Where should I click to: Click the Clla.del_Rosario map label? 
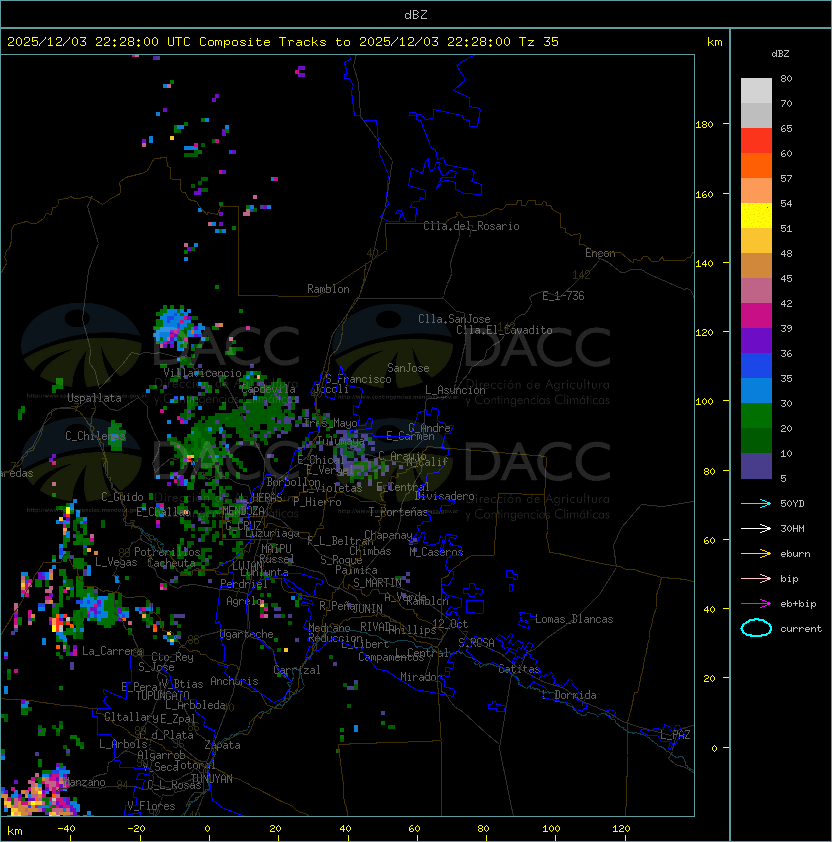tap(471, 226)
